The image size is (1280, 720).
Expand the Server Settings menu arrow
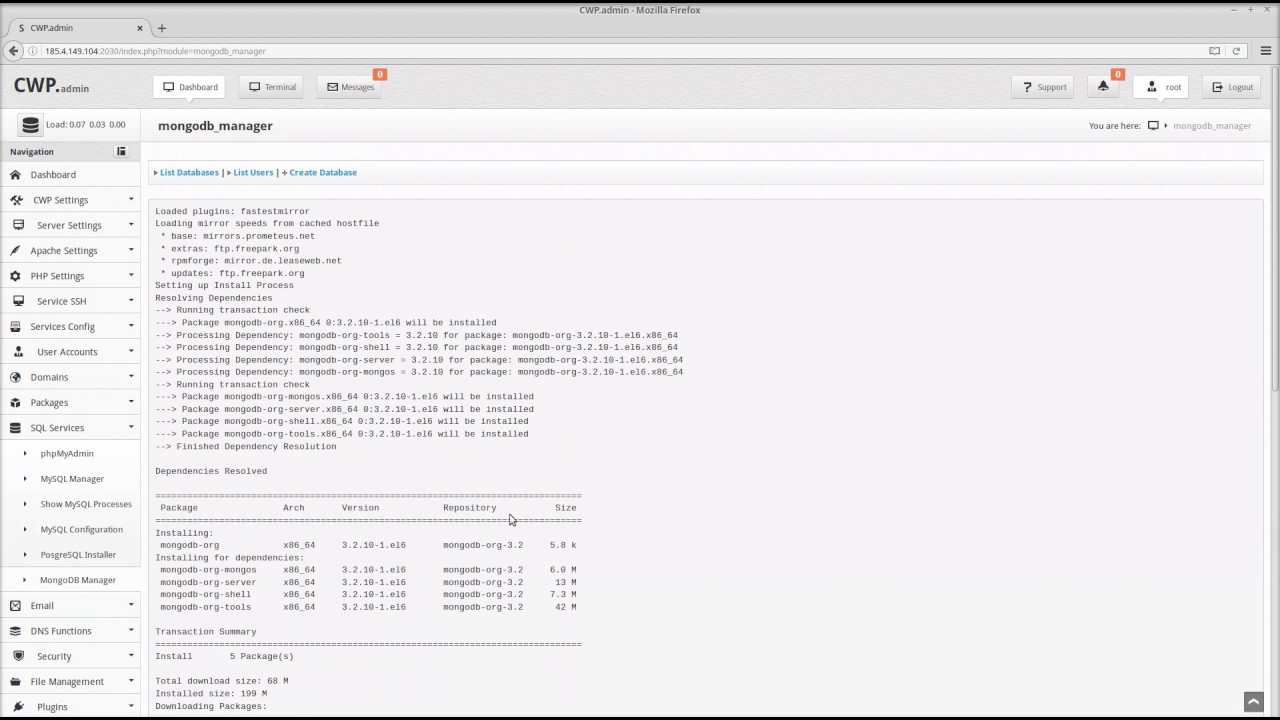130,224
